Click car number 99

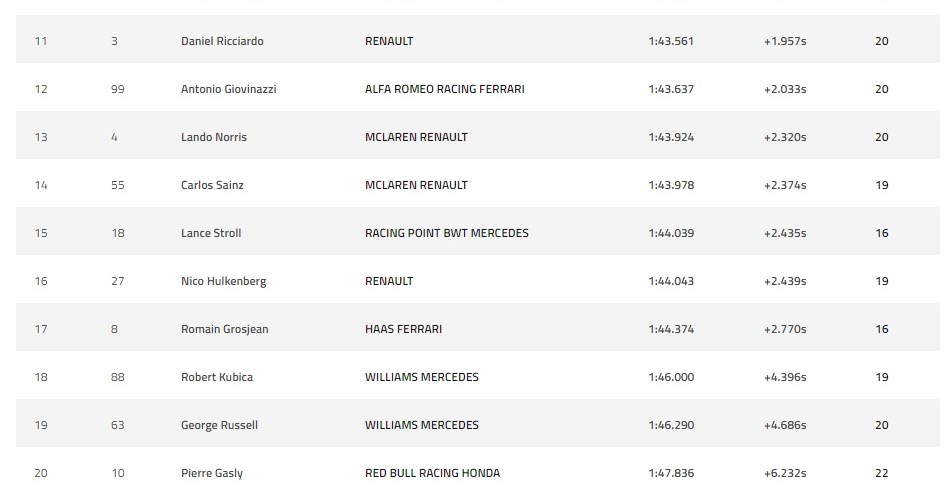(118, 89)
